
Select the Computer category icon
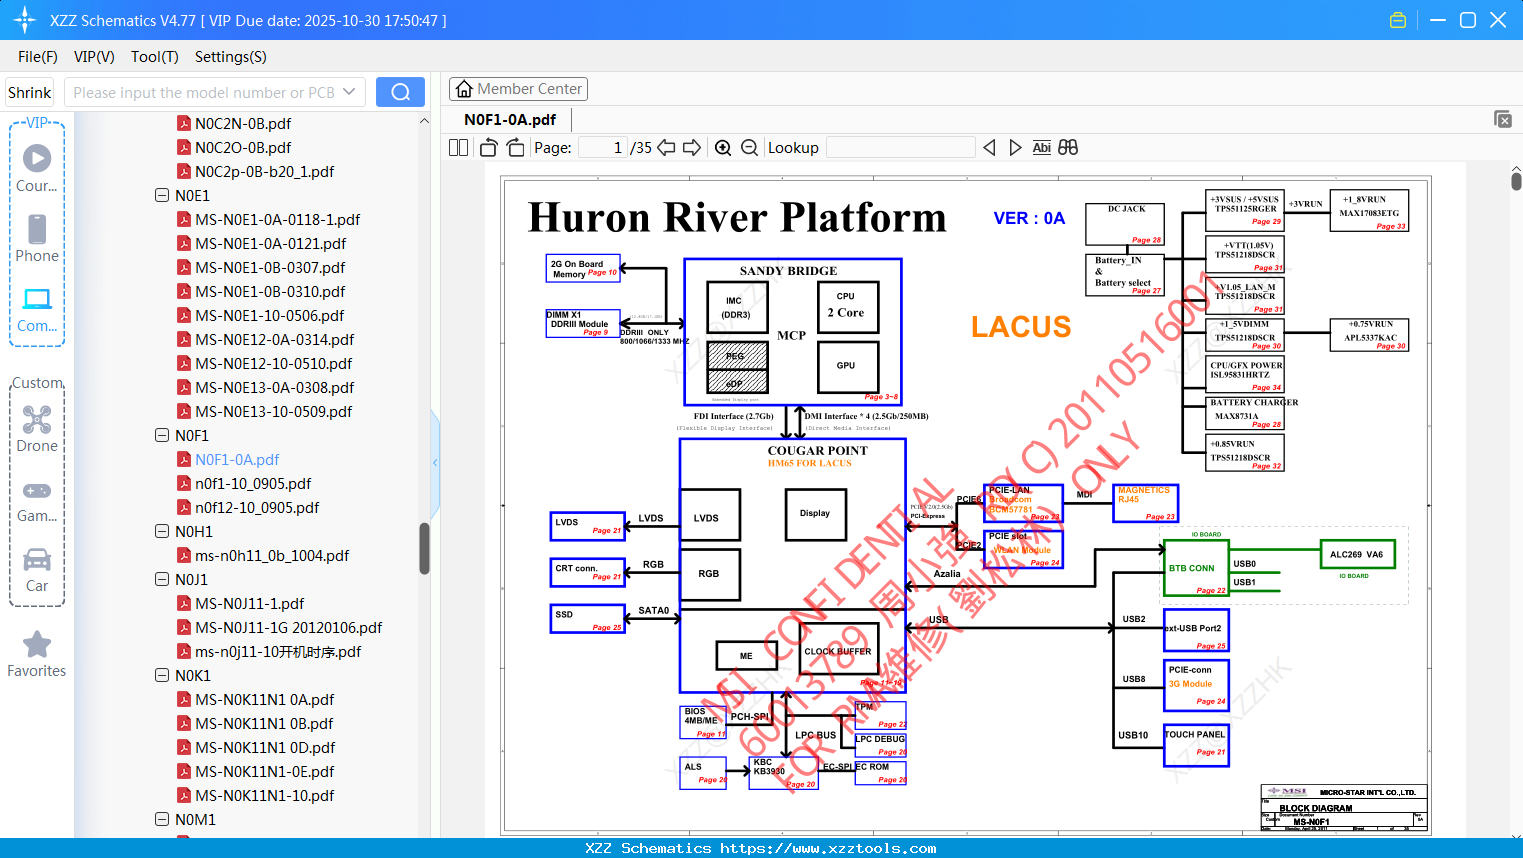pos(37,299)
